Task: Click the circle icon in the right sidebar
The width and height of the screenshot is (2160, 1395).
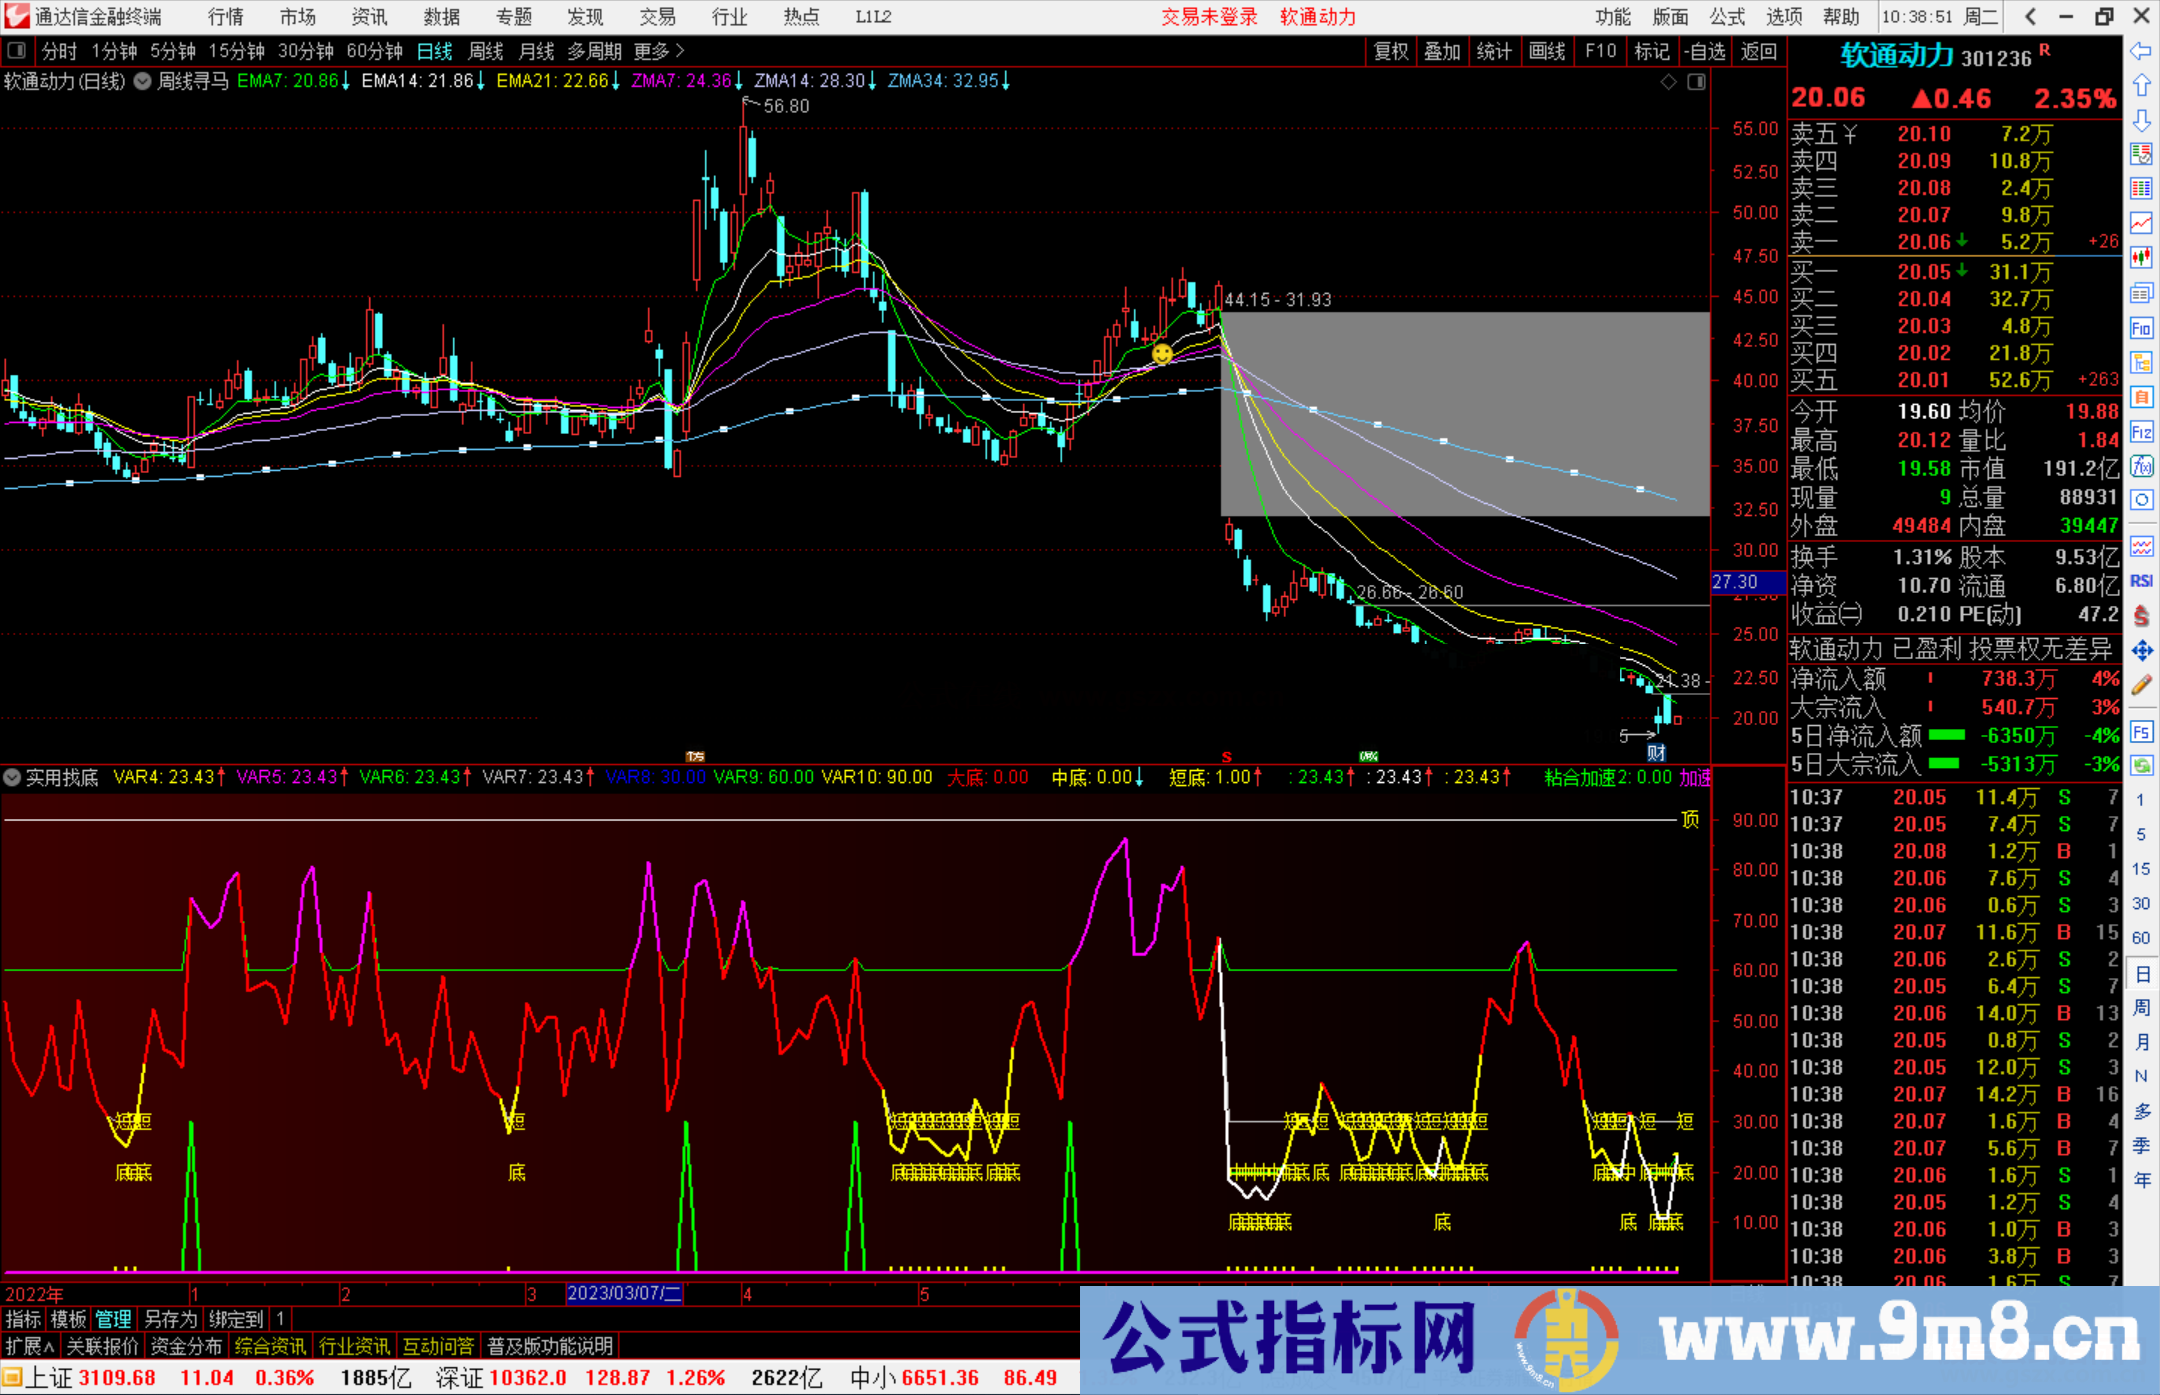Action: (x=2141, y=501)
